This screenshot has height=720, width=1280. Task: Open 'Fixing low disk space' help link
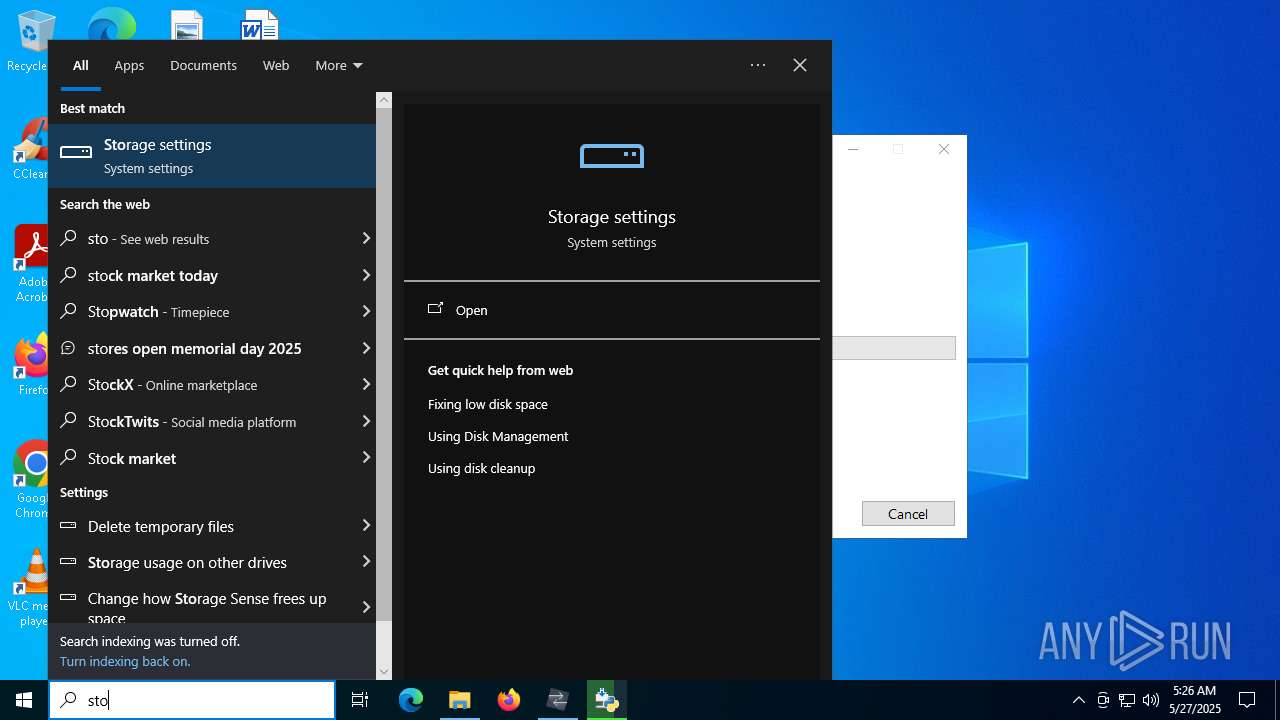click(x=488, y=404)
